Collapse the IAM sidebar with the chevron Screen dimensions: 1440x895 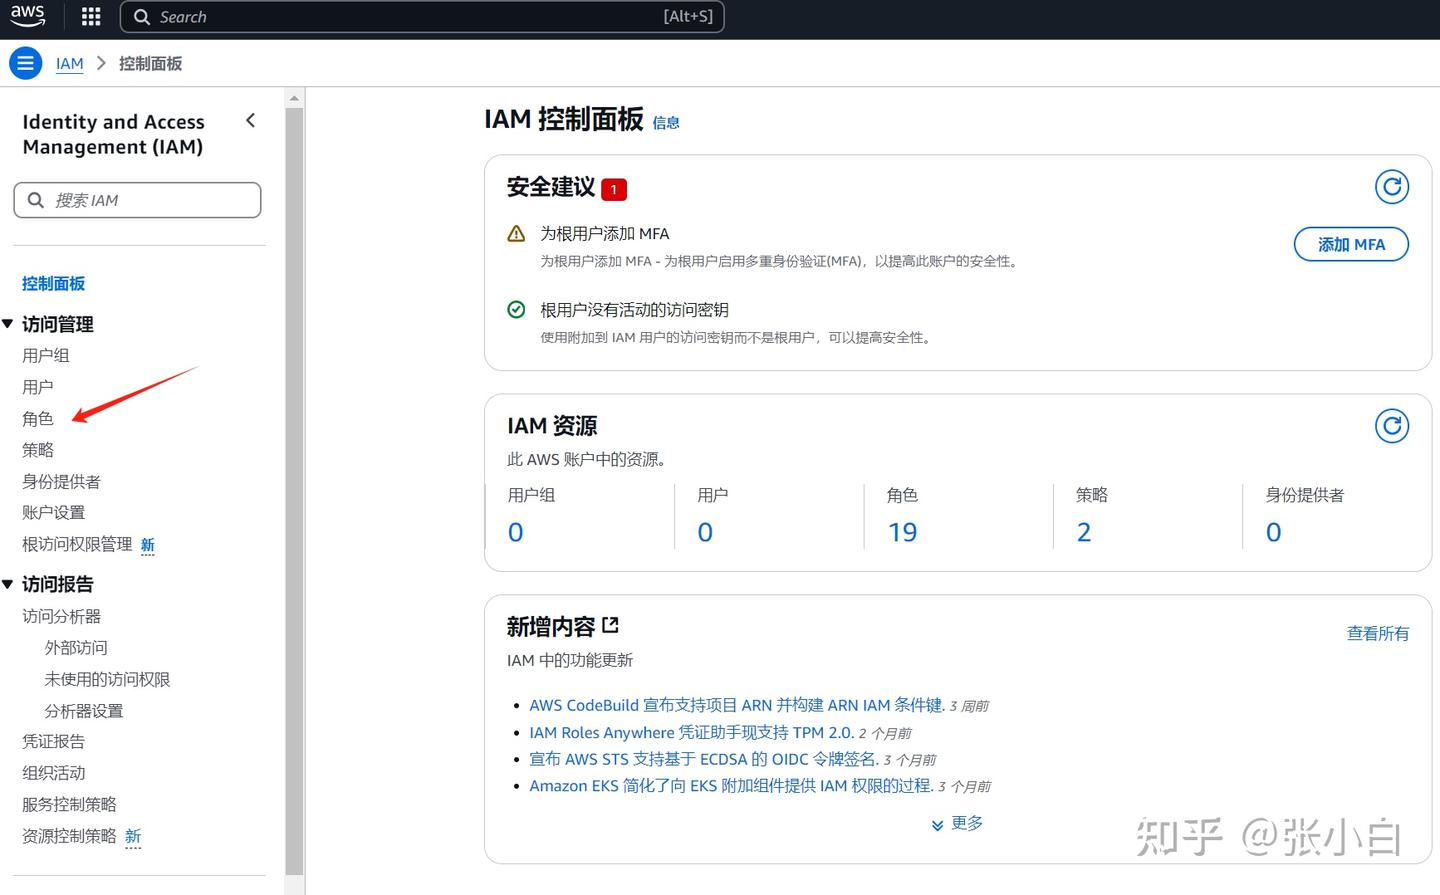(251, 121)
